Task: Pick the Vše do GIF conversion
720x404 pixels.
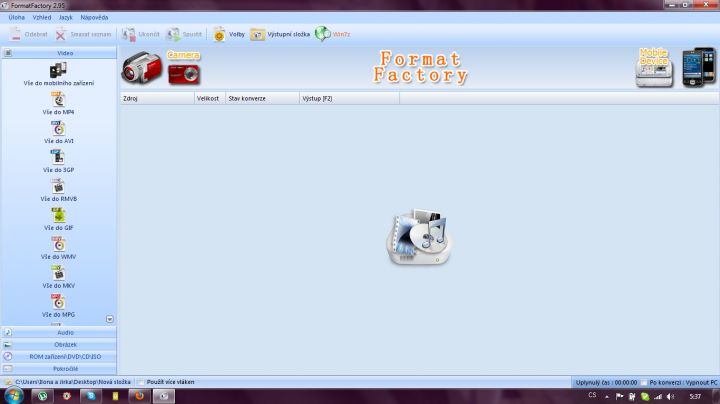Action: 58,219
